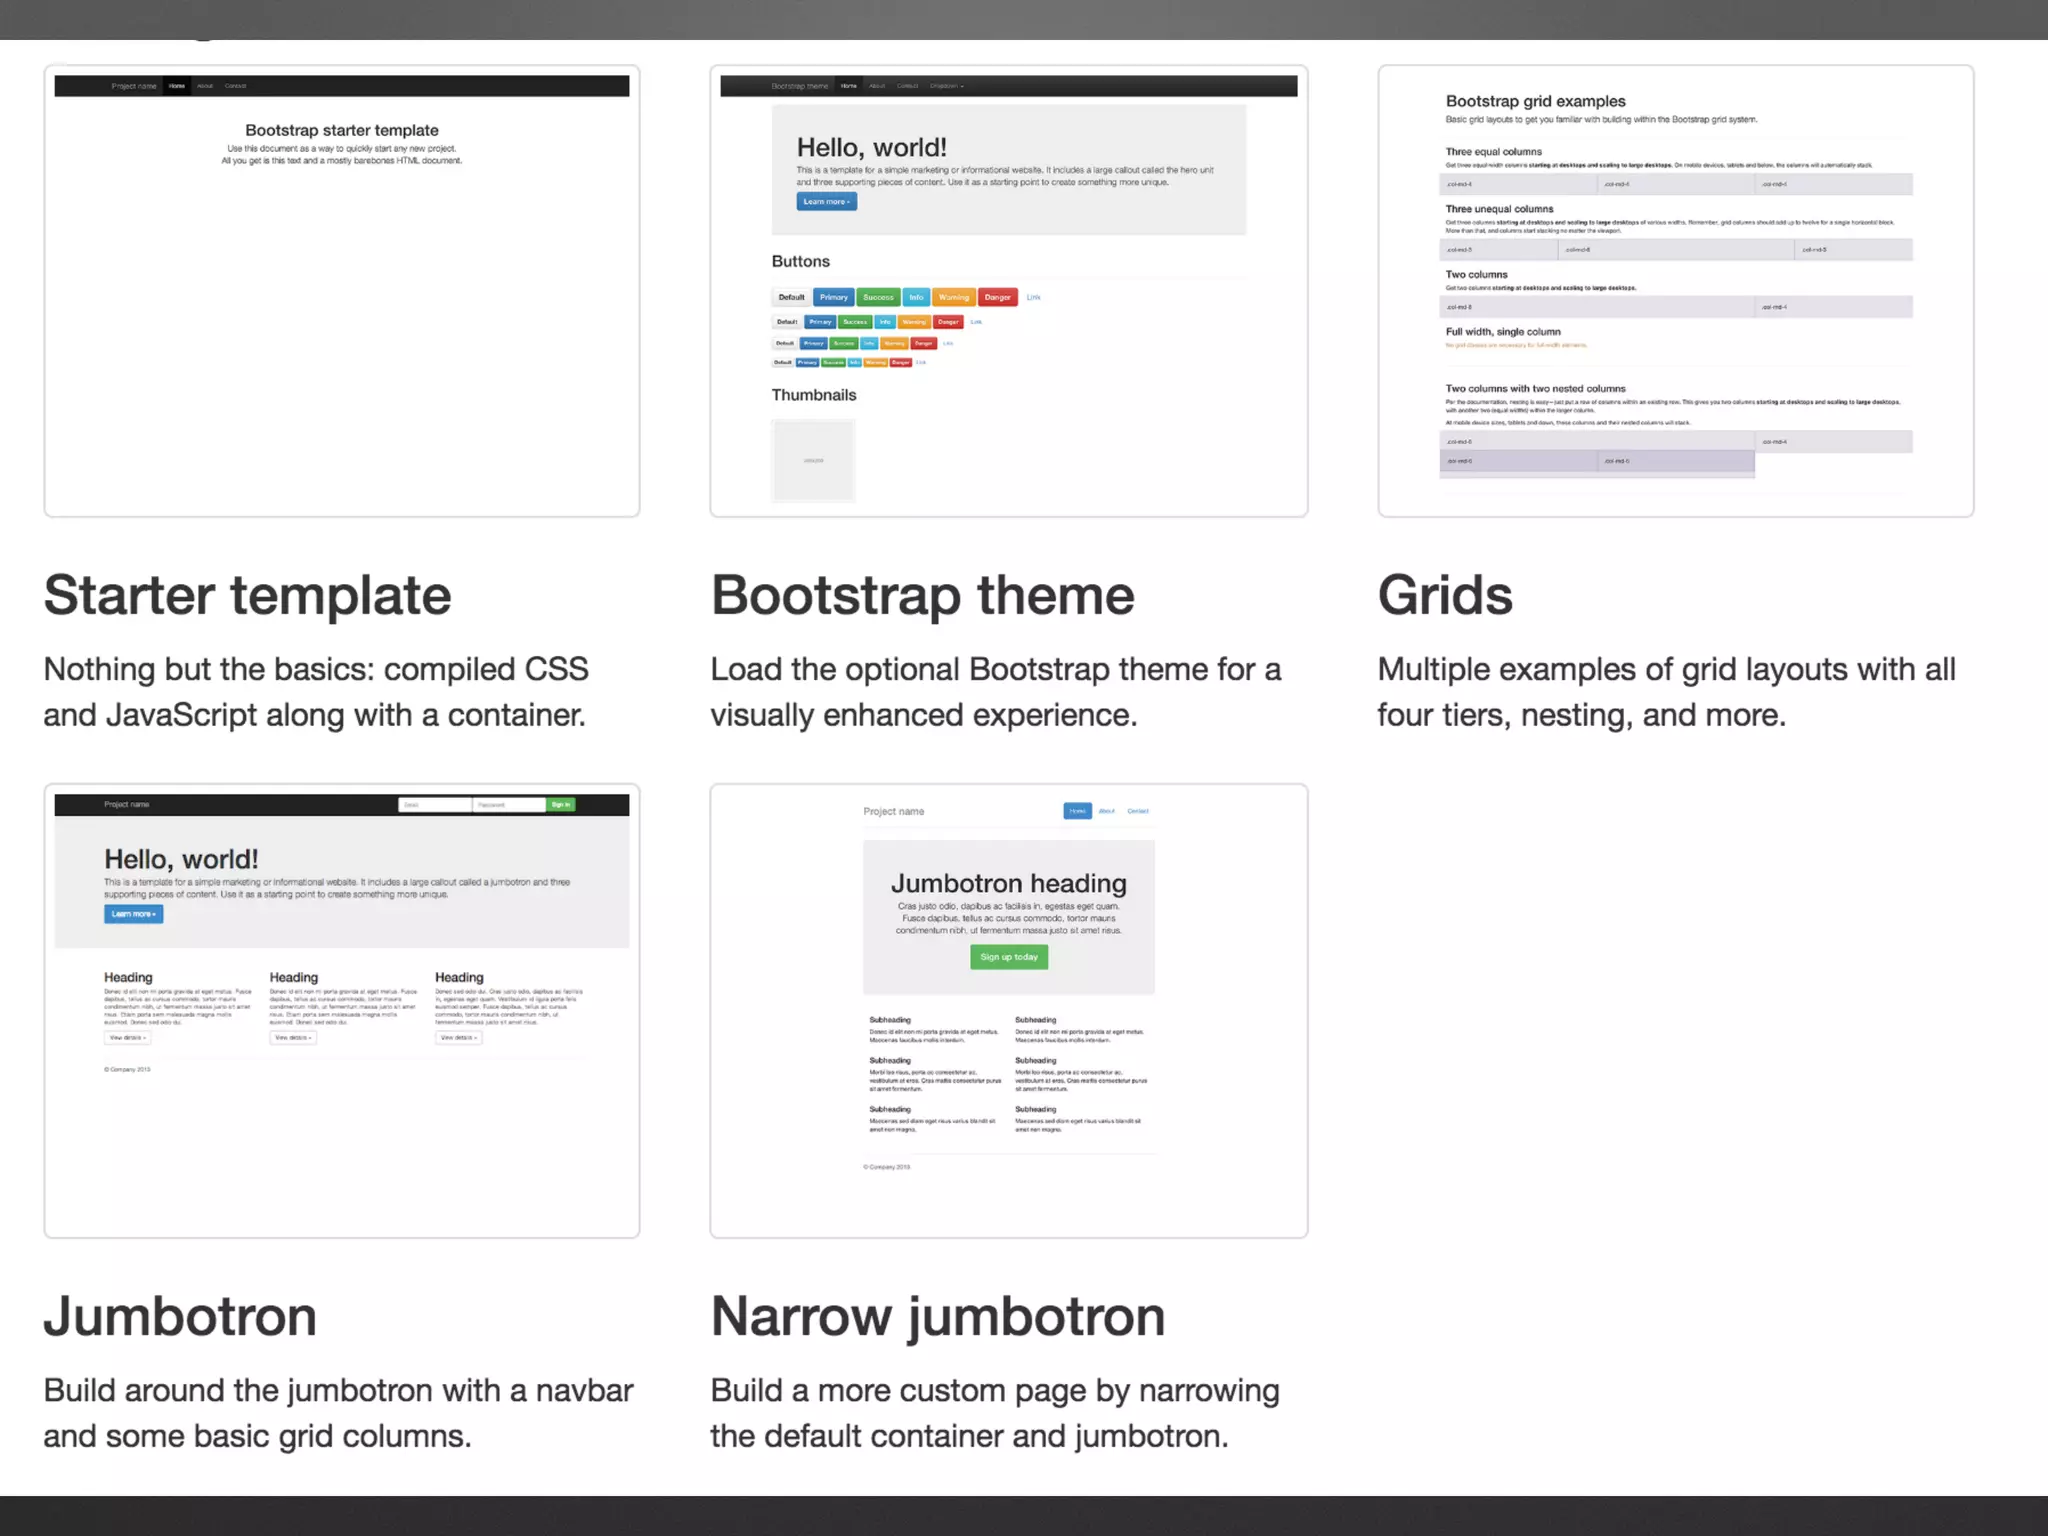The height and width of the screenshot is (1536, 2048).
Task: Click blue "Home" pill in Narrow jumbotron preview
Action: [x=1077, y=811]
